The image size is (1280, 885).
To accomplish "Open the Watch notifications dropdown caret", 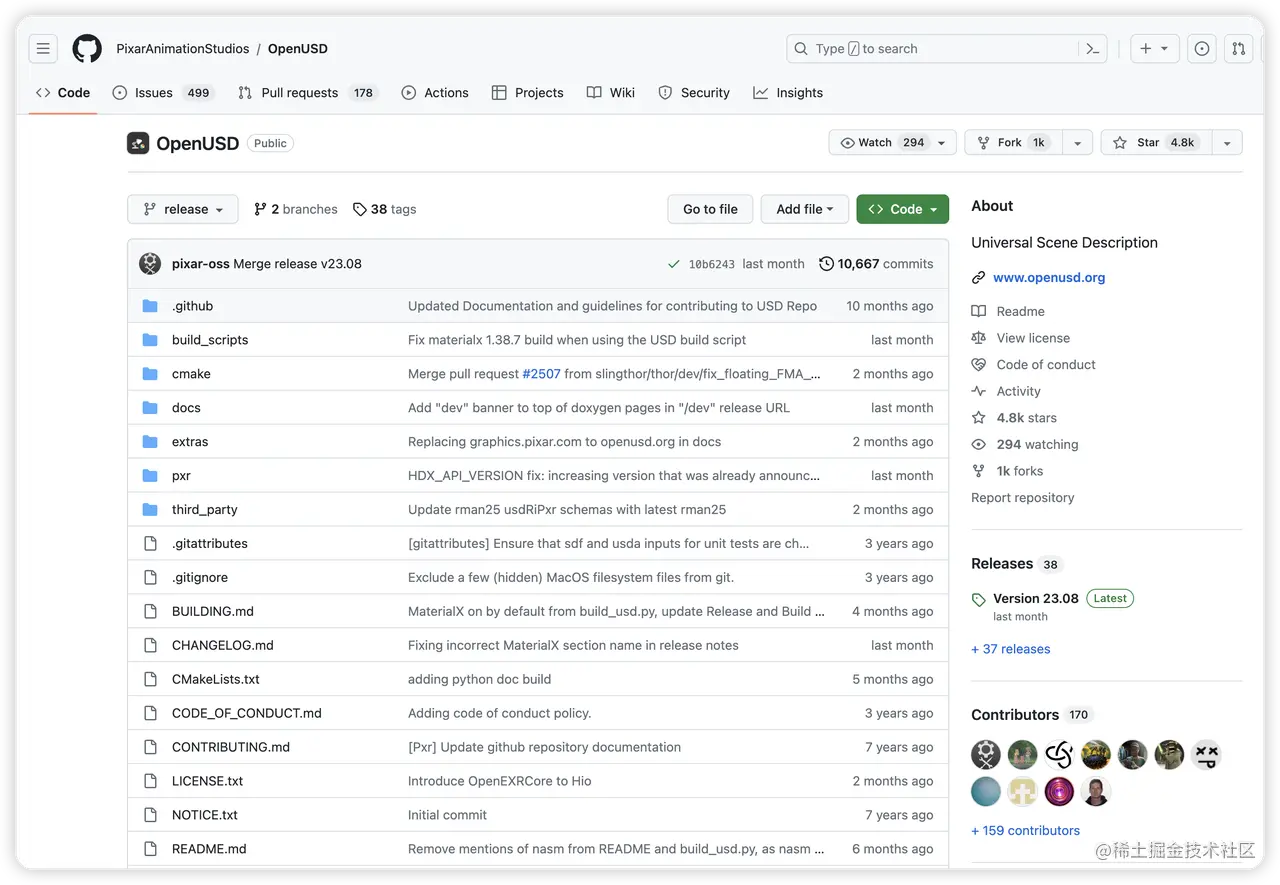I will pyautogui.click(x=942, y=143).
